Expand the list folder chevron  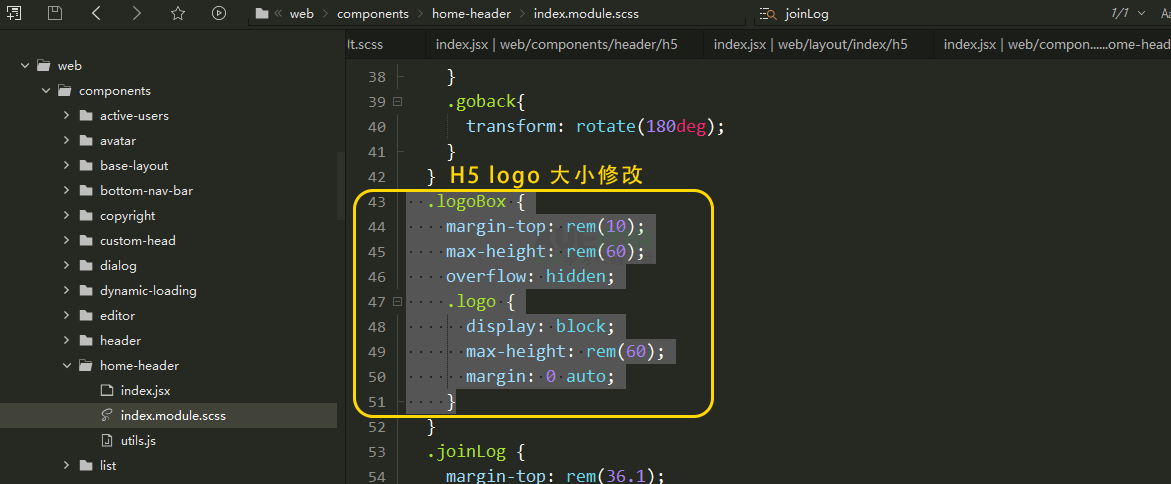[x=66, y=465]
